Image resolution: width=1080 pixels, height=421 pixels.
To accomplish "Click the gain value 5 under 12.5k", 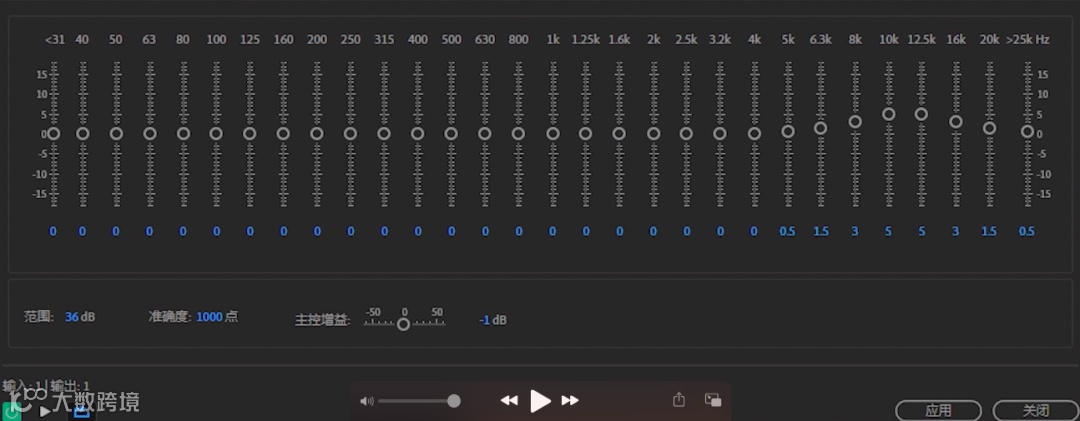I will [x=922, y=232].
